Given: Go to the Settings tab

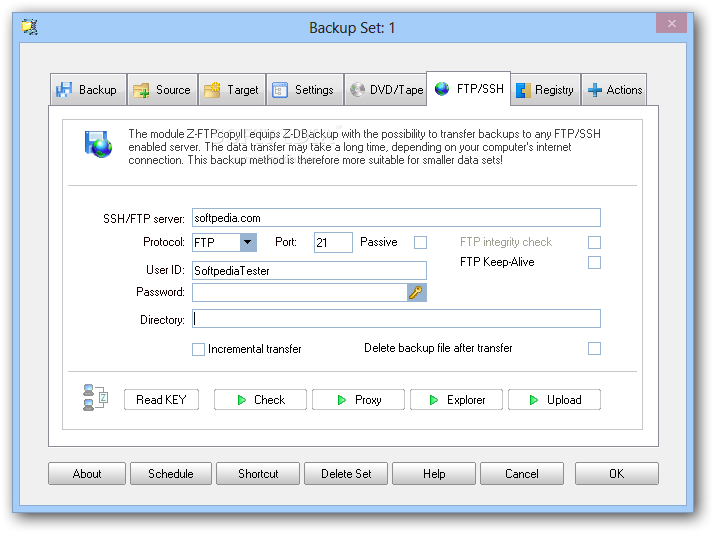Looking at the screenshot, I should pos(305,90).
